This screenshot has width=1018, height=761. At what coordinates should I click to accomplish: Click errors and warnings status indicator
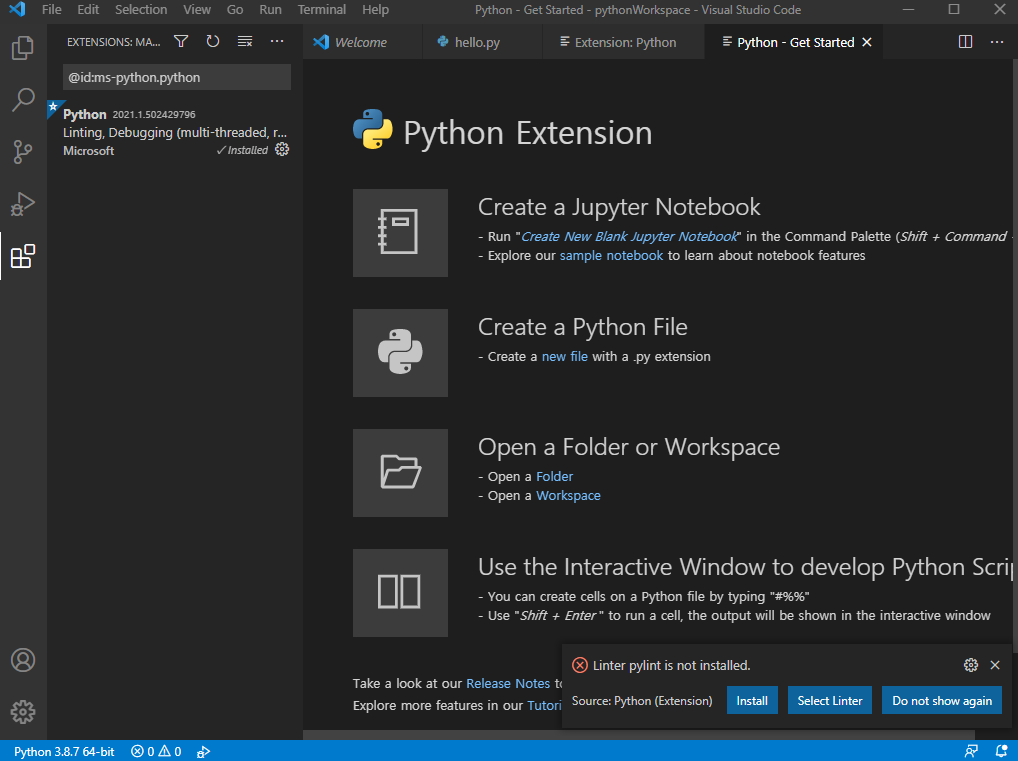coord(156,751)
